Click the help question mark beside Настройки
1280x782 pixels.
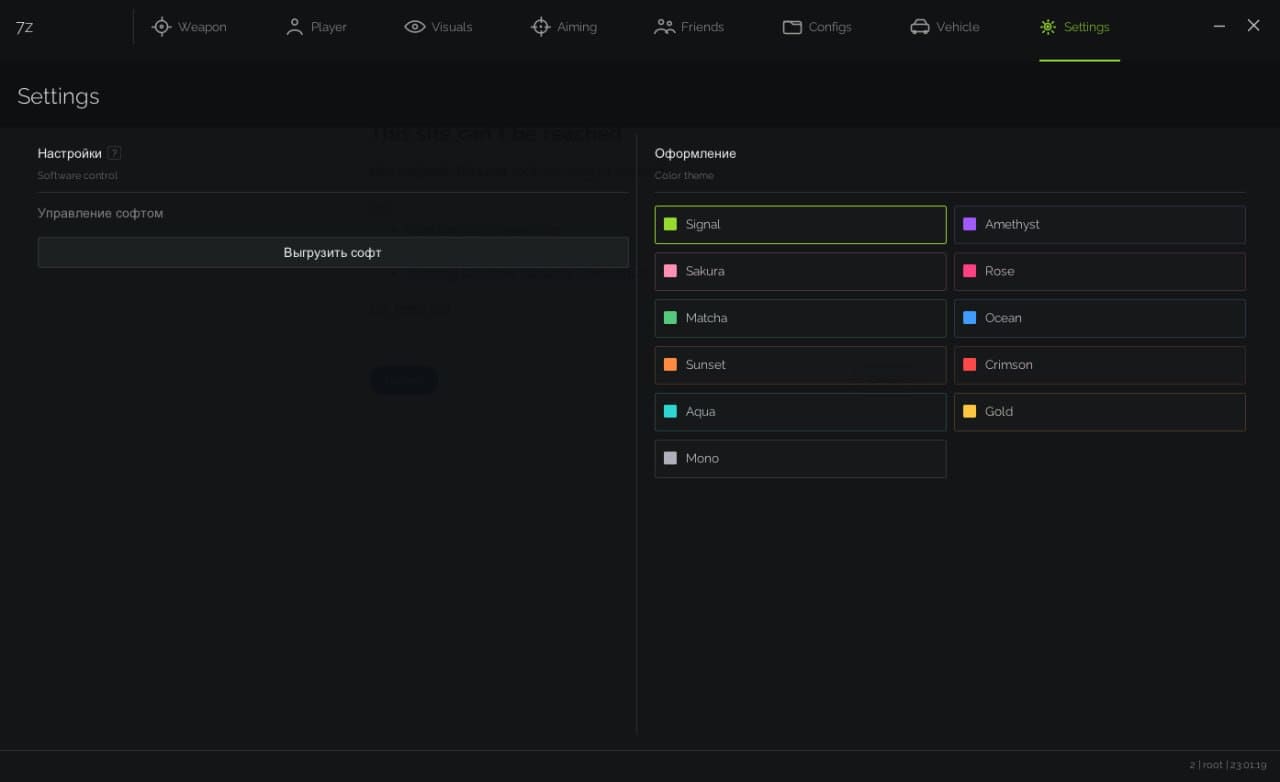coord(115,153)
